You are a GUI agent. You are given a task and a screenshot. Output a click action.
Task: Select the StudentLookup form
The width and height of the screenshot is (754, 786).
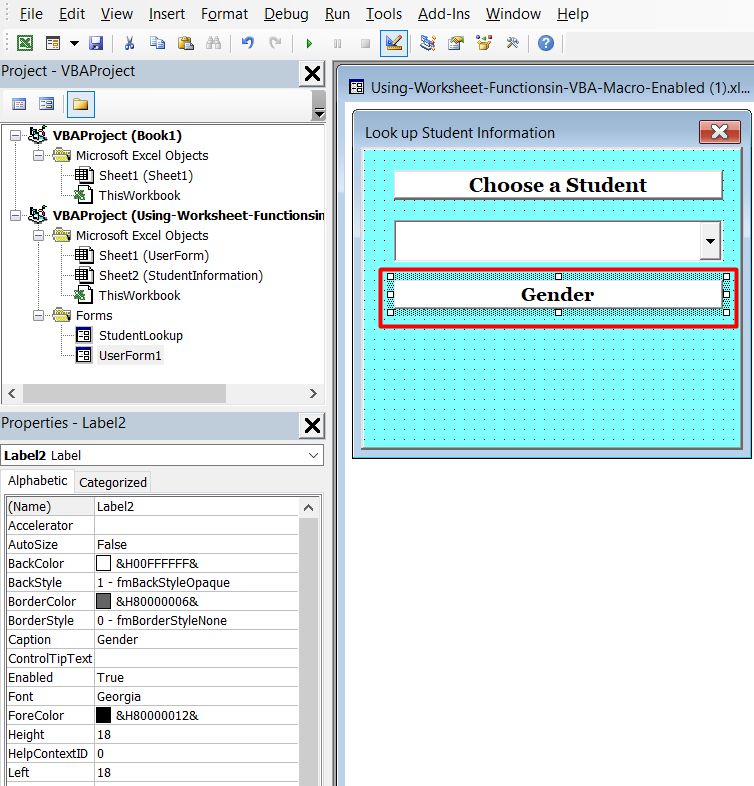[x=140, y=335]
